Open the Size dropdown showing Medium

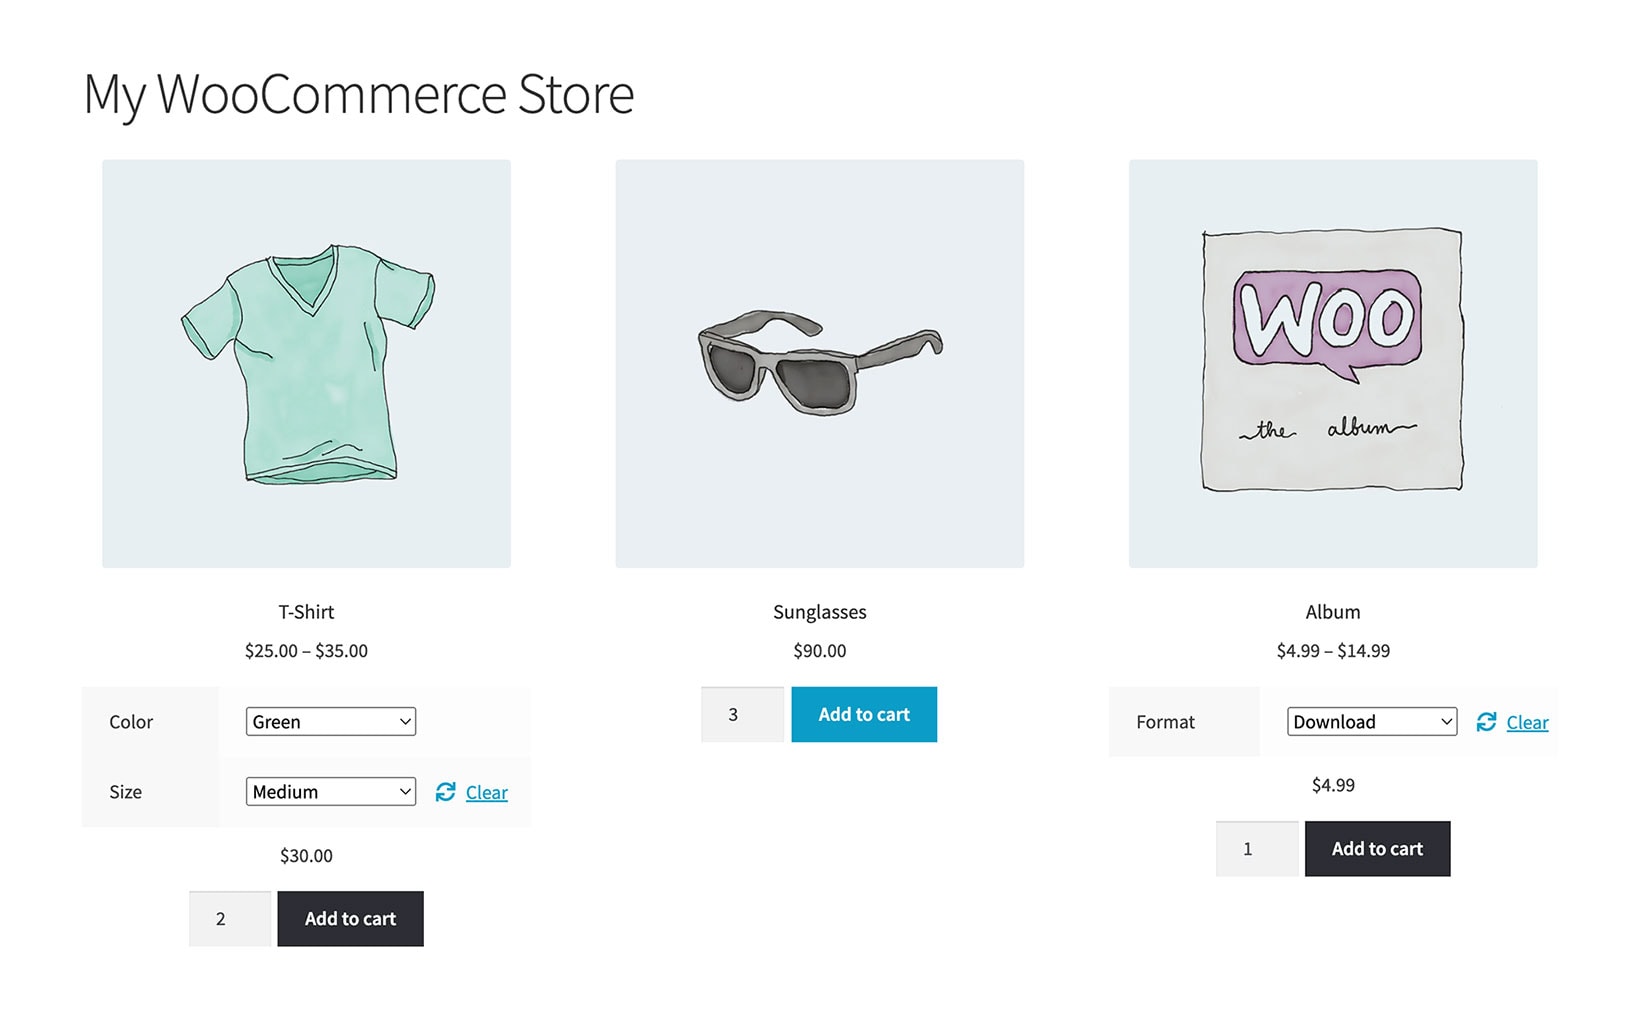click(331, 792)
